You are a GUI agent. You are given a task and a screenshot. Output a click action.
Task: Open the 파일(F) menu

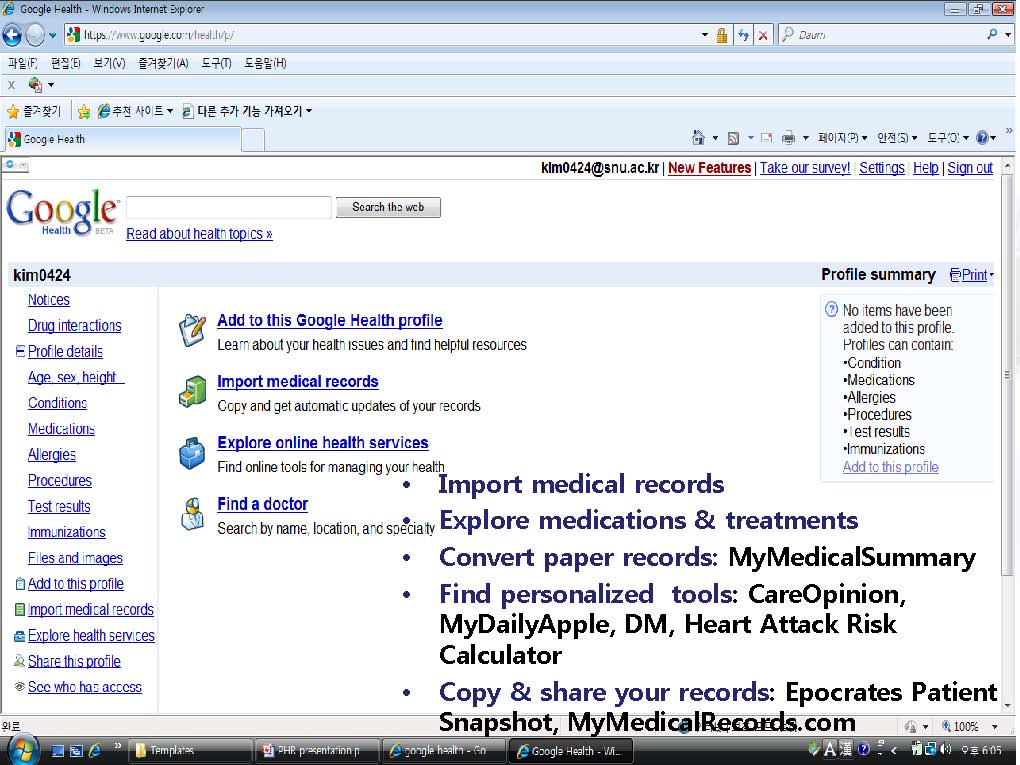tap(22, 63)
